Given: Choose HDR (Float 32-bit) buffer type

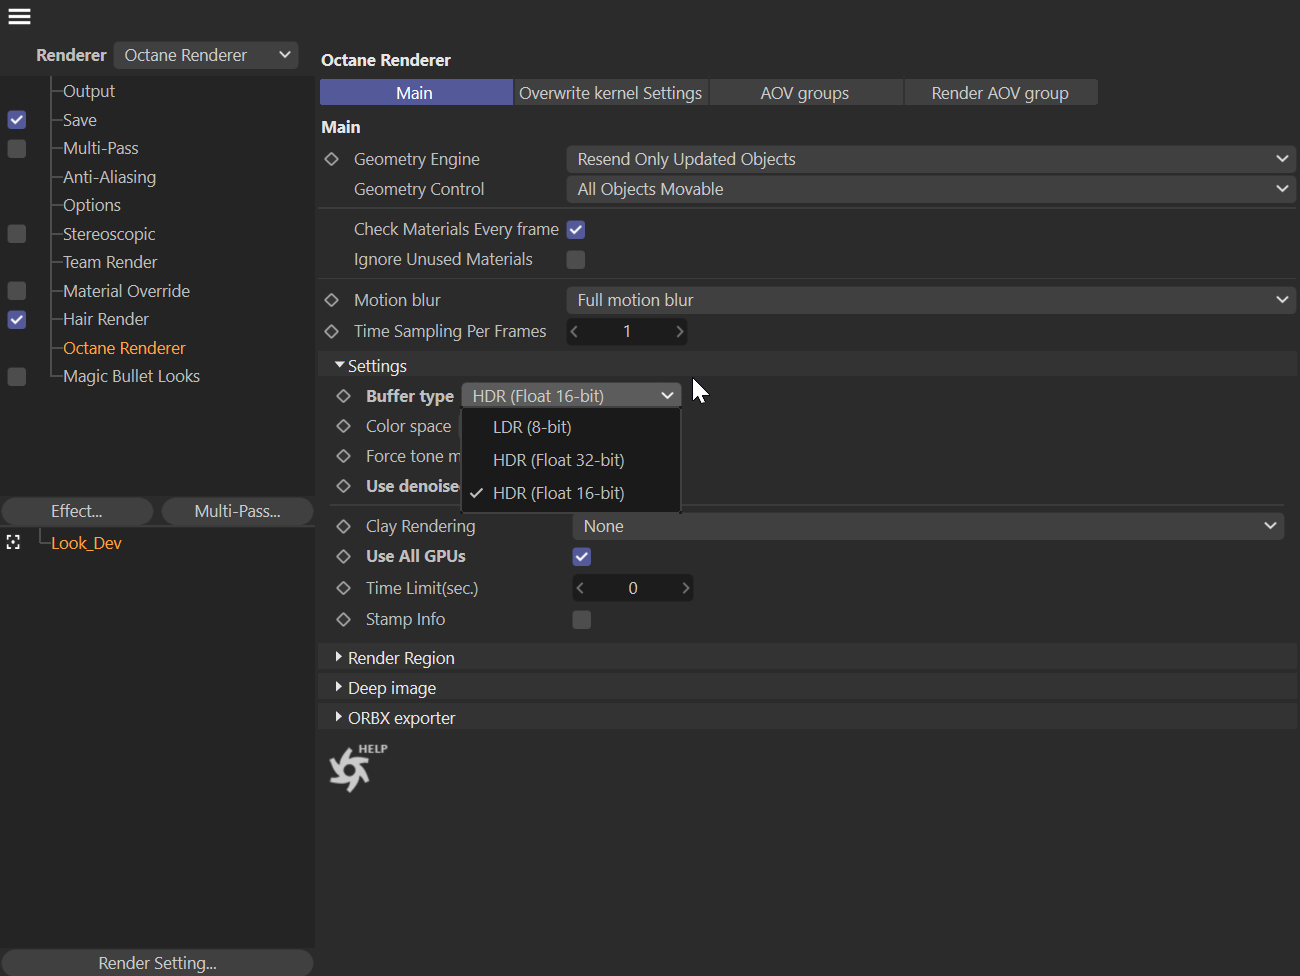Looking at the screenshot, I should (x=571, y=460).
